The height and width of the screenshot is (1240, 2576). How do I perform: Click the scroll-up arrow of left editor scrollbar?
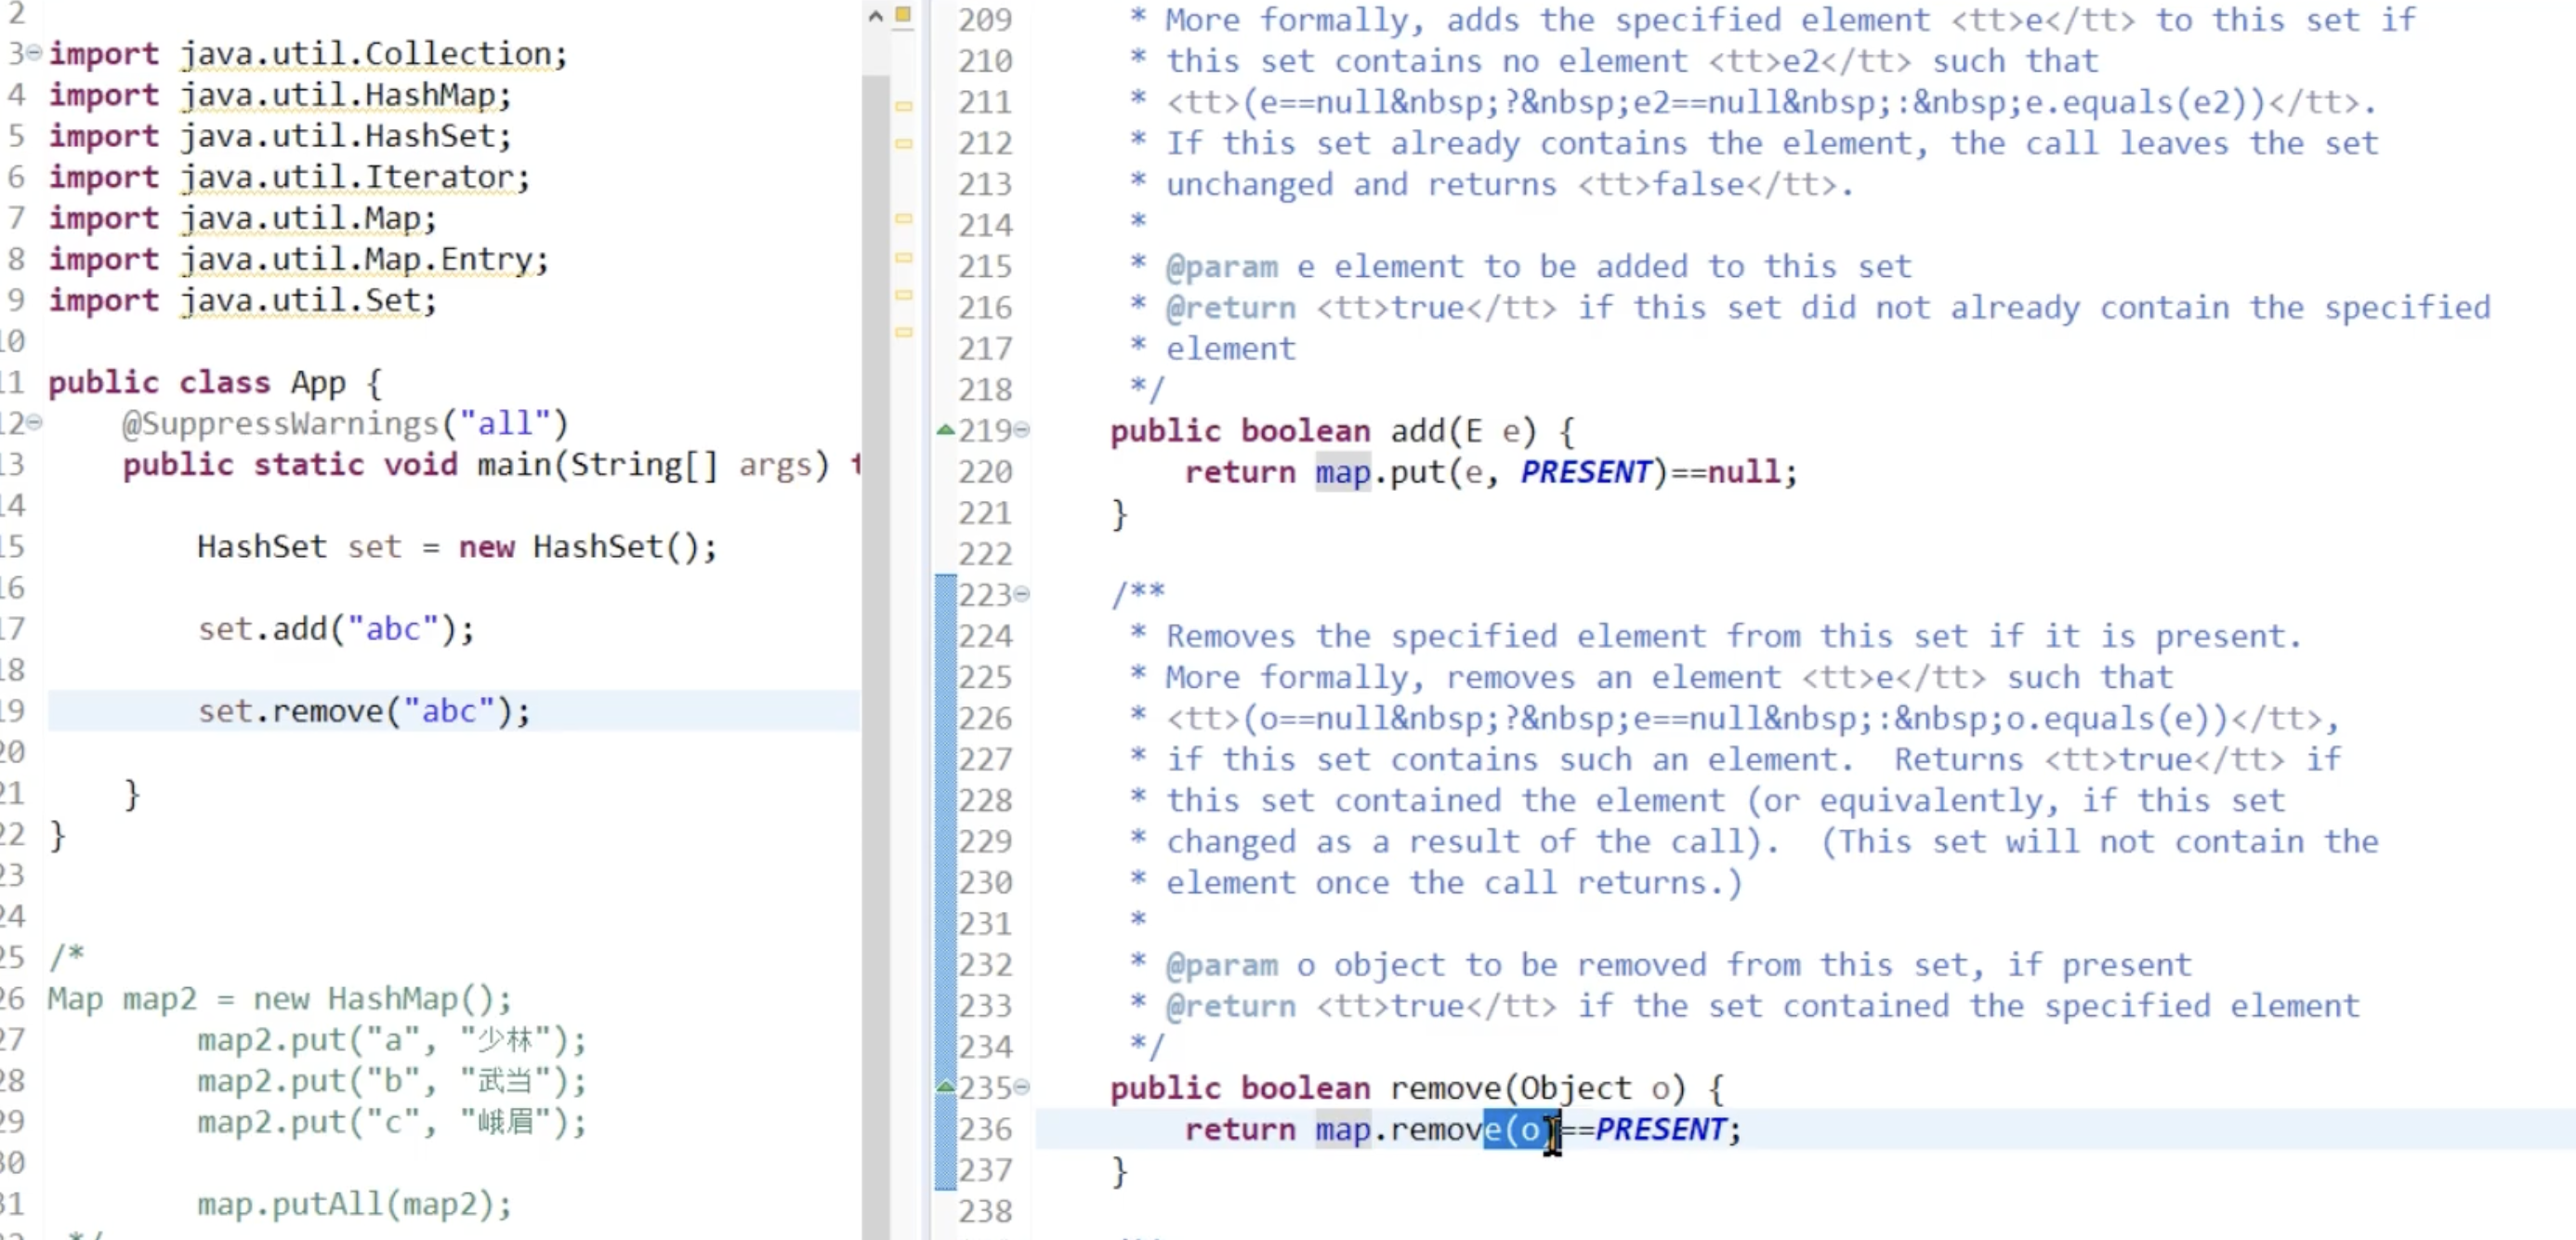(x=875, y=15)
